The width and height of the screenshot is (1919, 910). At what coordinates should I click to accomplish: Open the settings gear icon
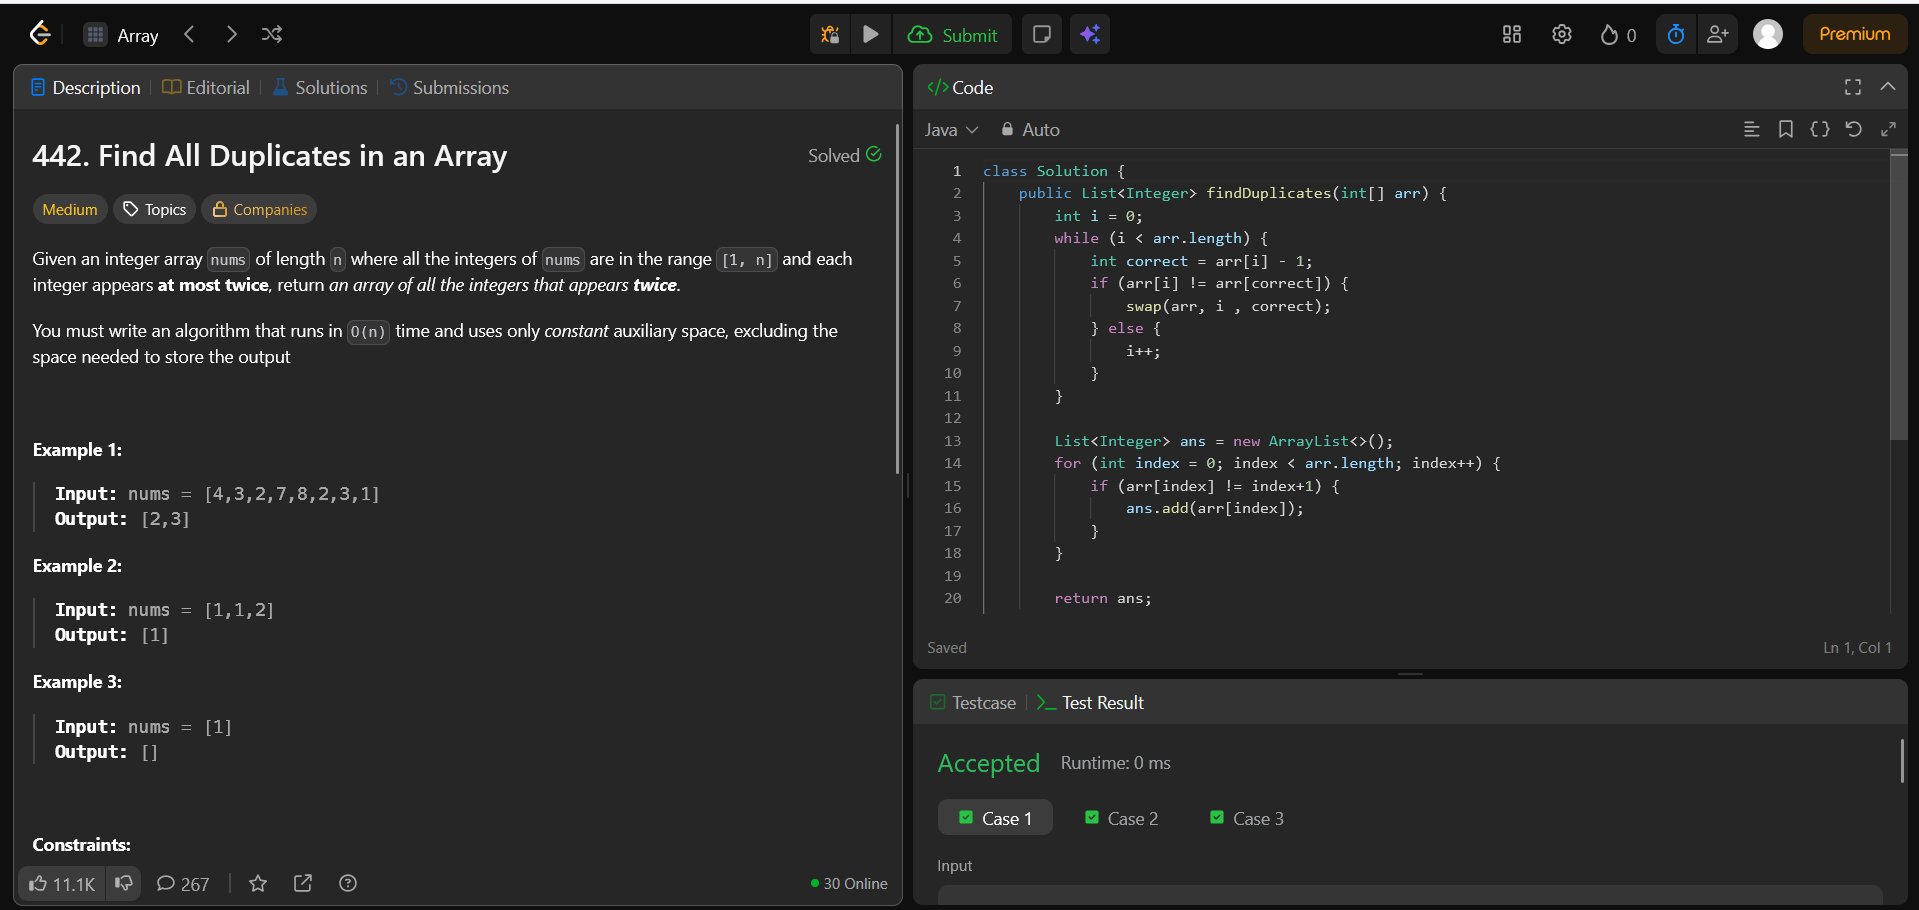click(1561, 35)
